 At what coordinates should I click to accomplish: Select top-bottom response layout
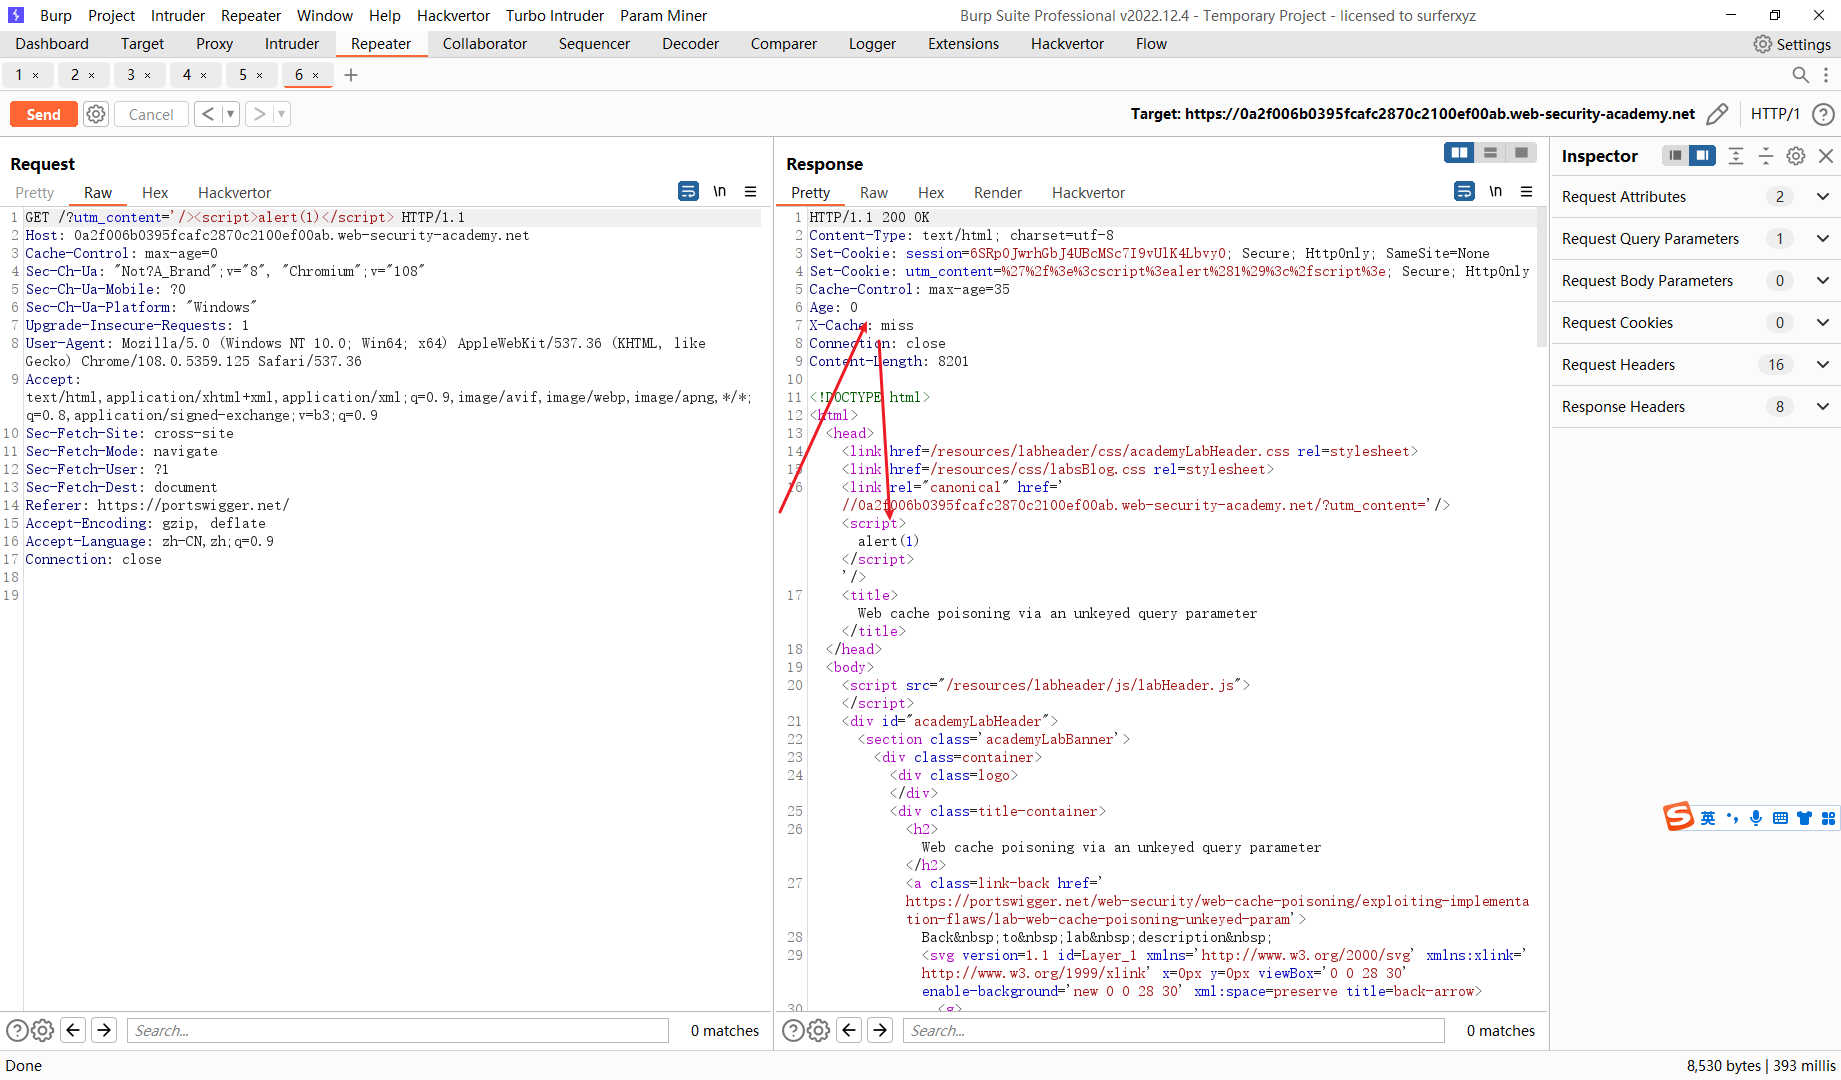pos(1490,152)
